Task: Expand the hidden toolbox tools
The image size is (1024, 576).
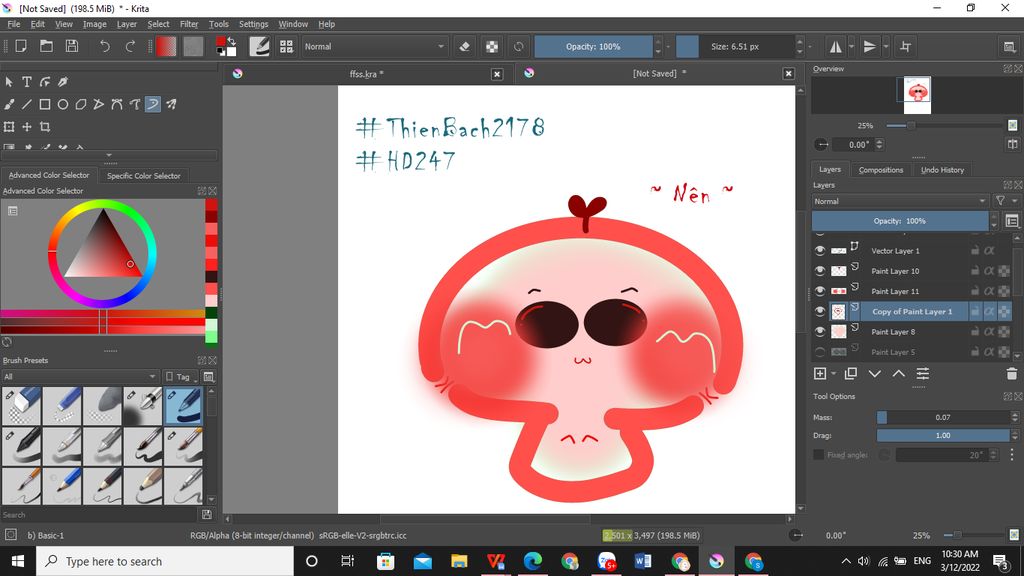Action: click(109, 156)
